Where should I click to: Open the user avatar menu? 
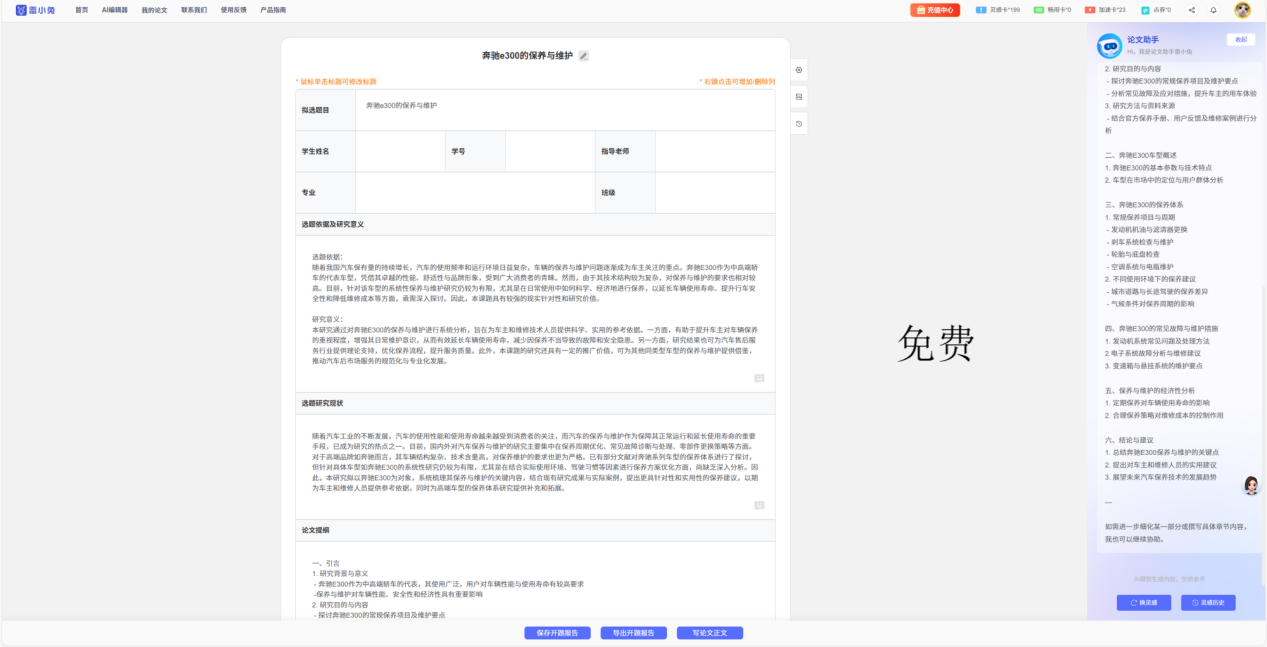pyautogui.click(x=1242, y=10)
